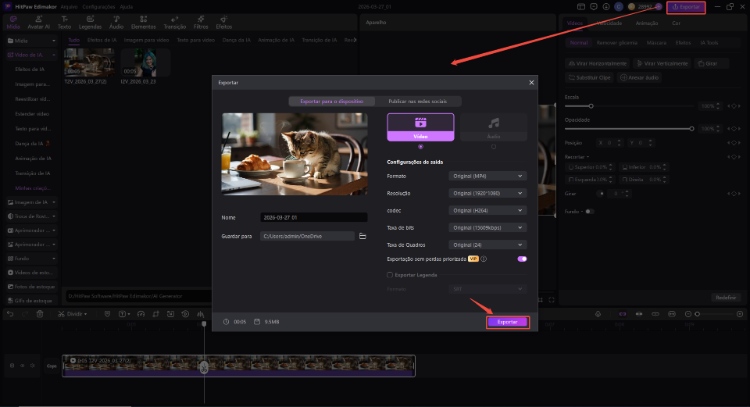Viewport: 750px width, 407px height.
Task: Enable the Exportar Legenda checkbox
Action: (389, 273)
